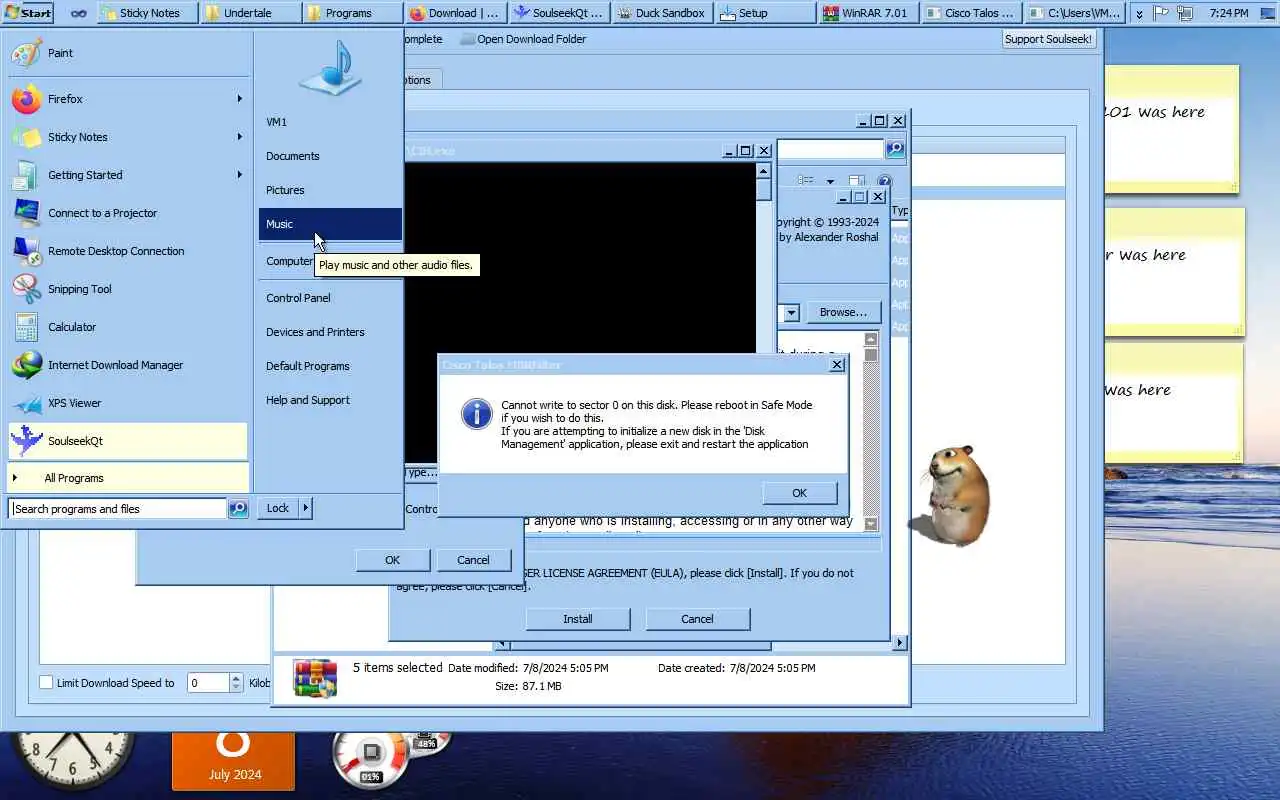
Task: Launch Internet Download Manager
Action: 128,365
